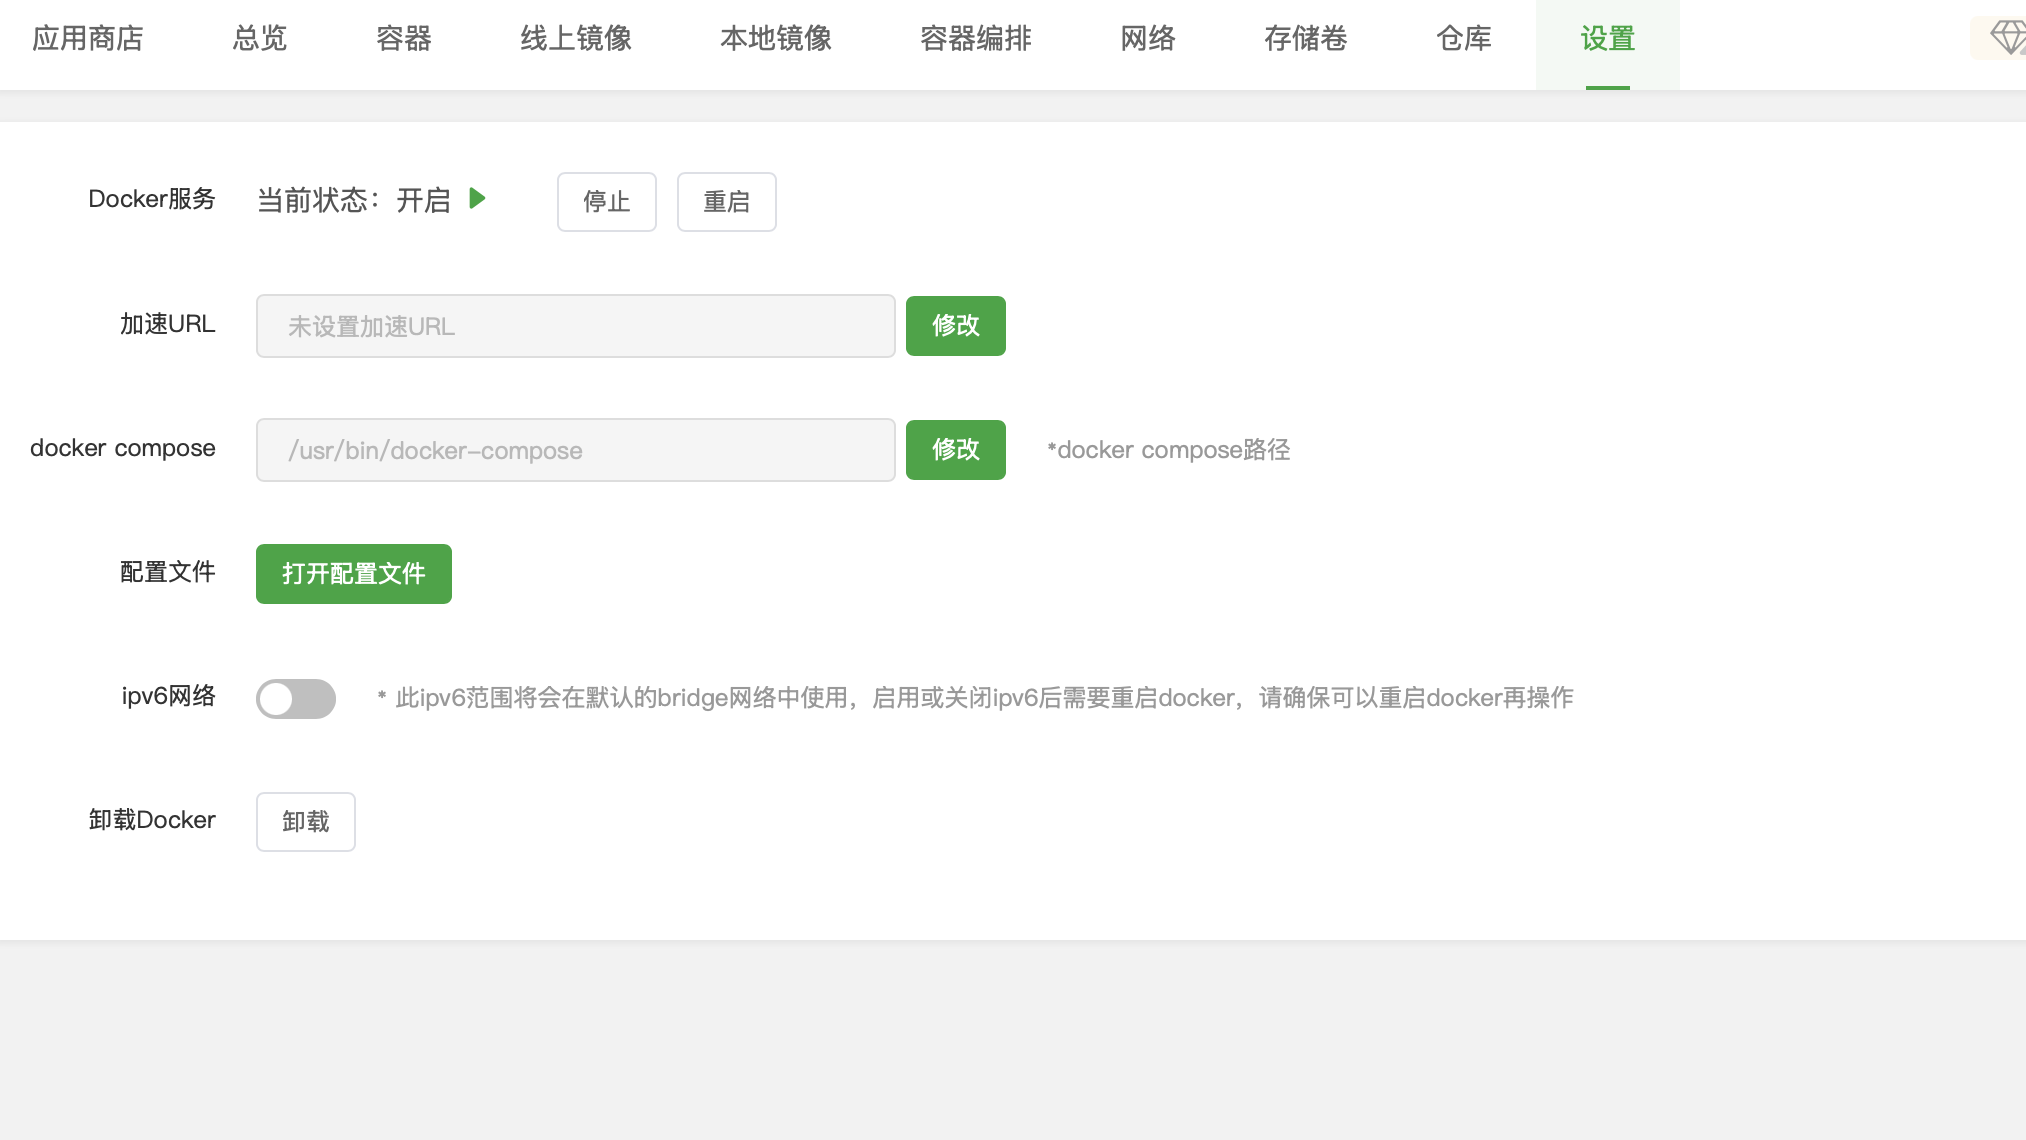Click the docker compose path field
This screenshot has width=2026, height=1140.
point(576,450)
